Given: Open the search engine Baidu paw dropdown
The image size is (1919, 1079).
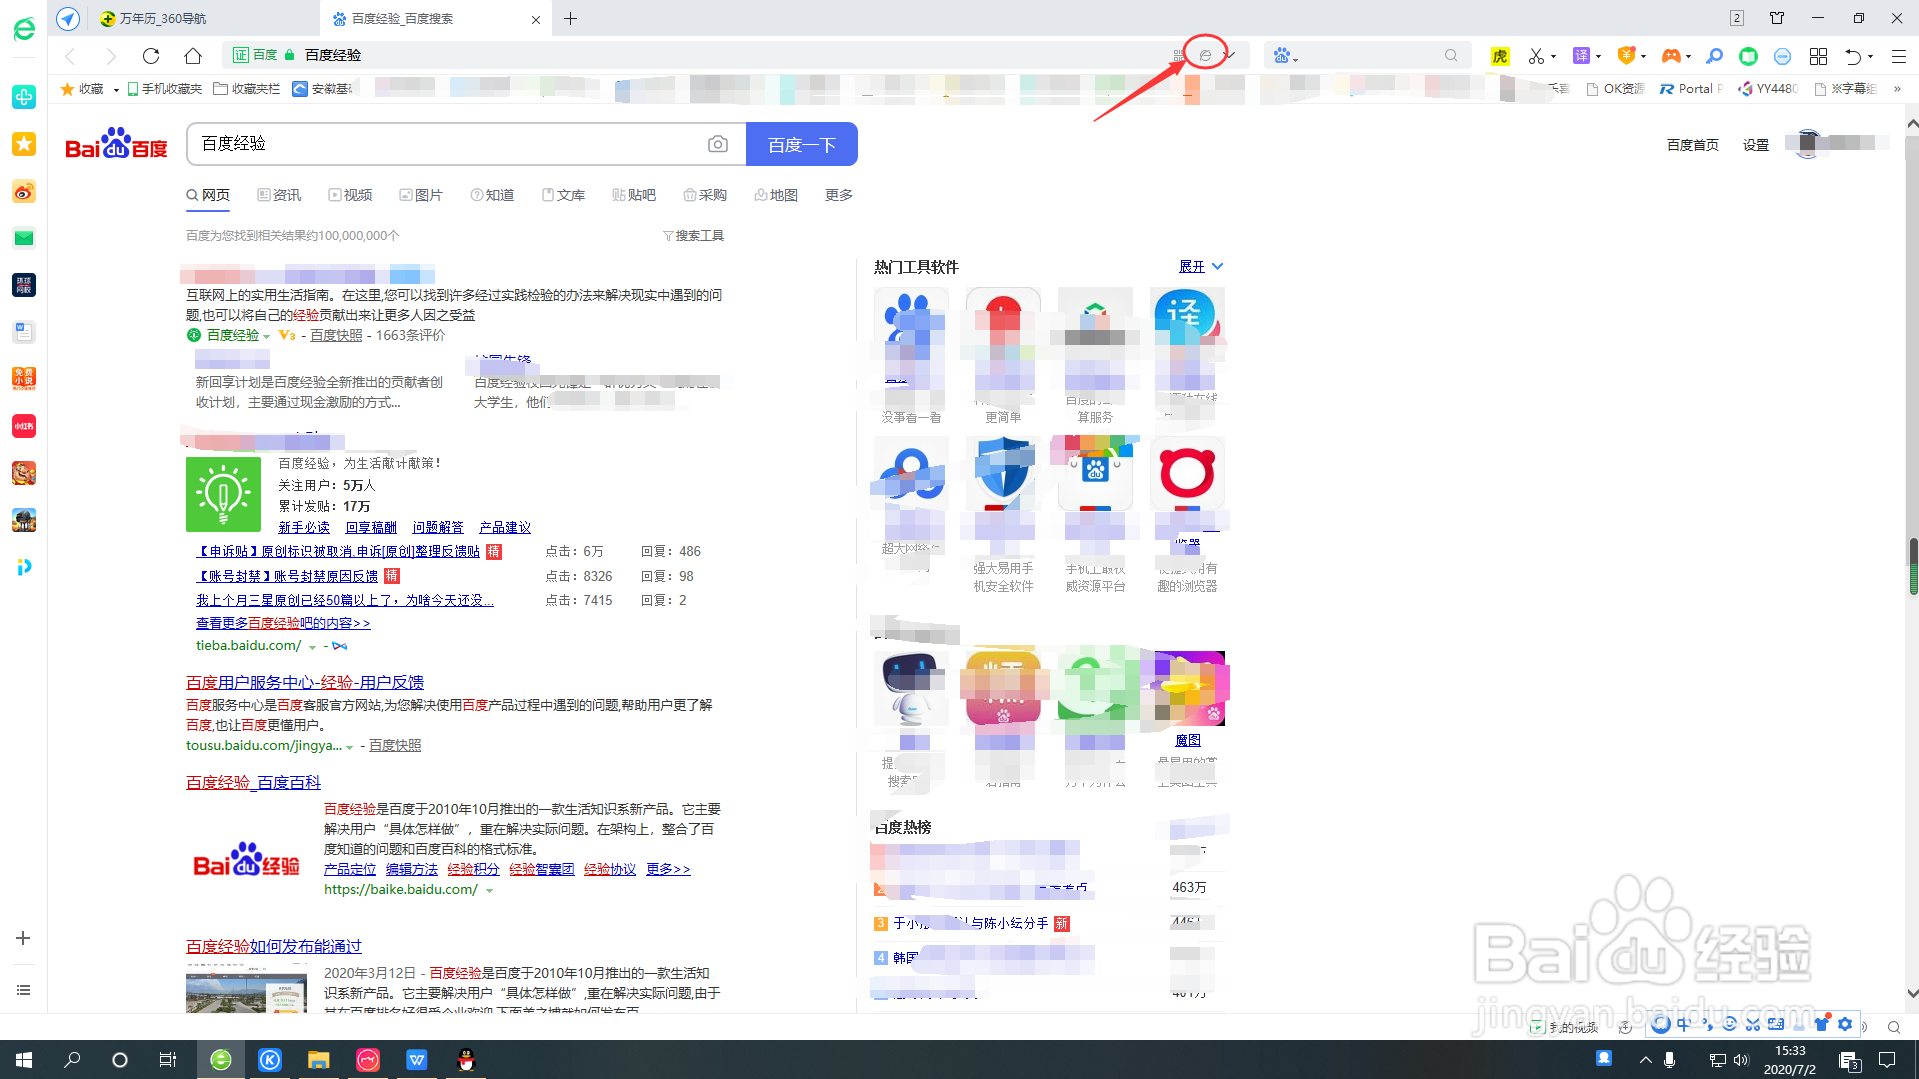Looking at the screenshot, I should point(1285,56).
